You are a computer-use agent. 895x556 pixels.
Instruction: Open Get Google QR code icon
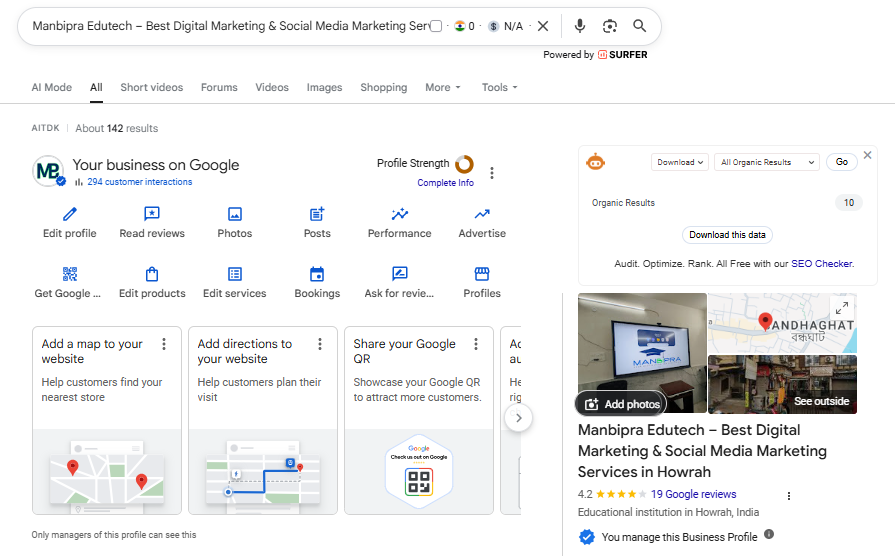70,274
